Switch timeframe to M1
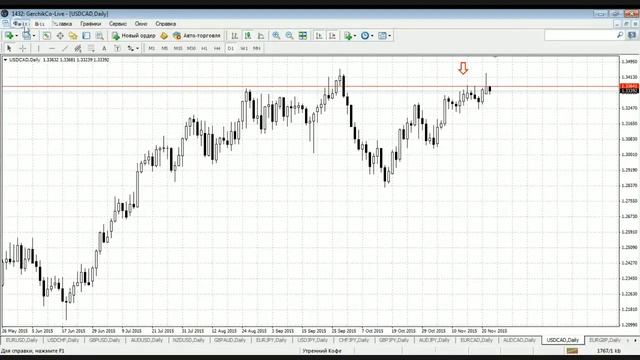Screen dimensions: 640x360 pos(151,48)
